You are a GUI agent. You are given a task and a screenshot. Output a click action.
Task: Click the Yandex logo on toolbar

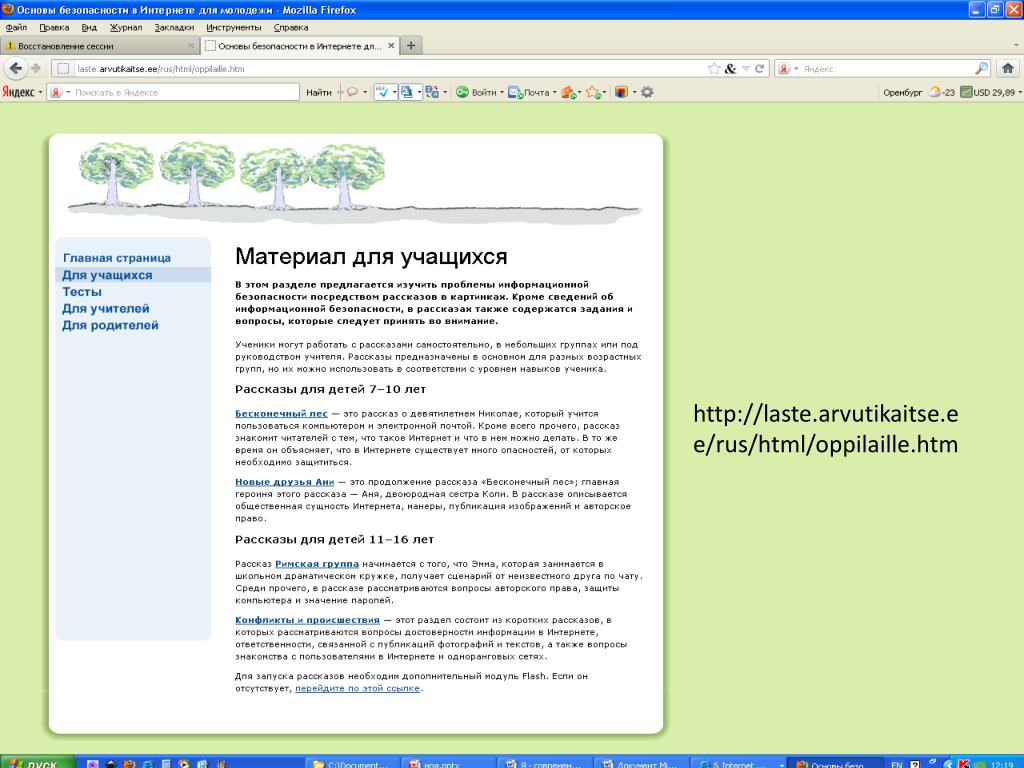coord(18,92)
